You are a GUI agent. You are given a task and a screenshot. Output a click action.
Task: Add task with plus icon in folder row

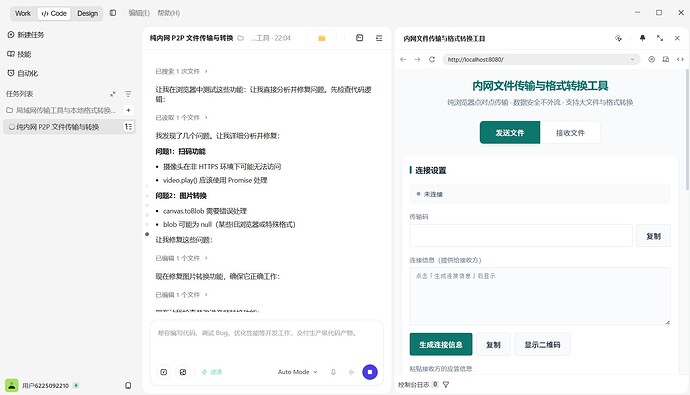(128, 110)
